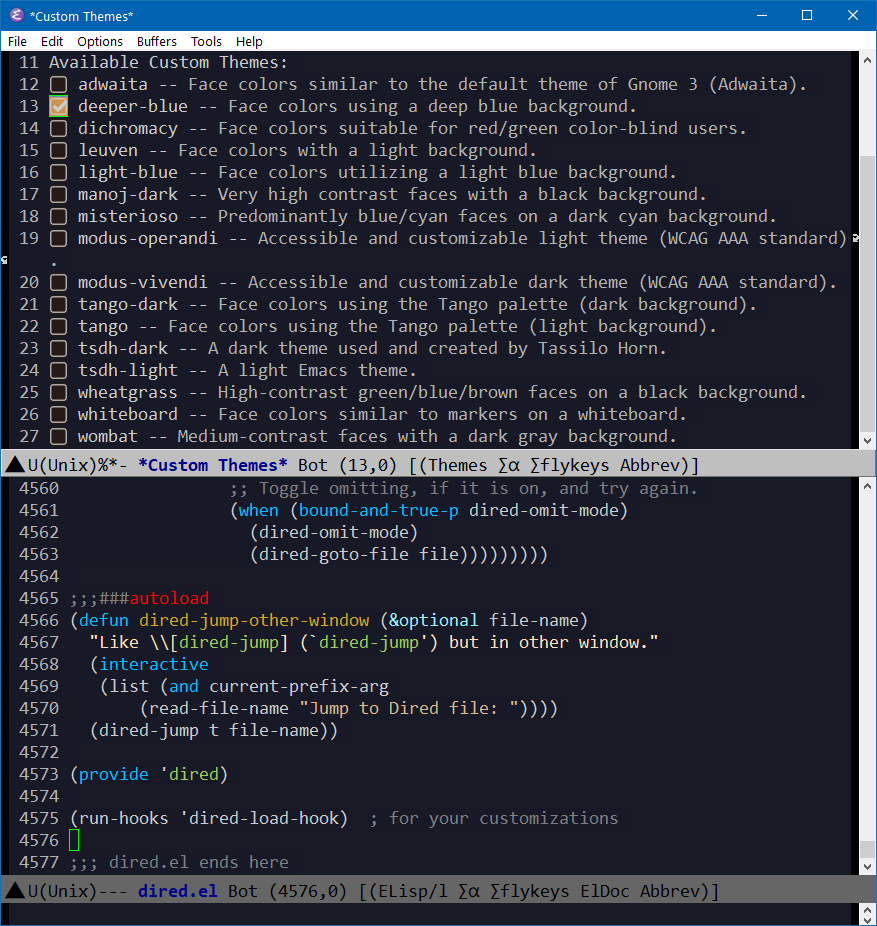The height and width of the screenshot is (926, 877).
Task: Click ';;; dired.el ends here' comment
Action: [179, 862]
